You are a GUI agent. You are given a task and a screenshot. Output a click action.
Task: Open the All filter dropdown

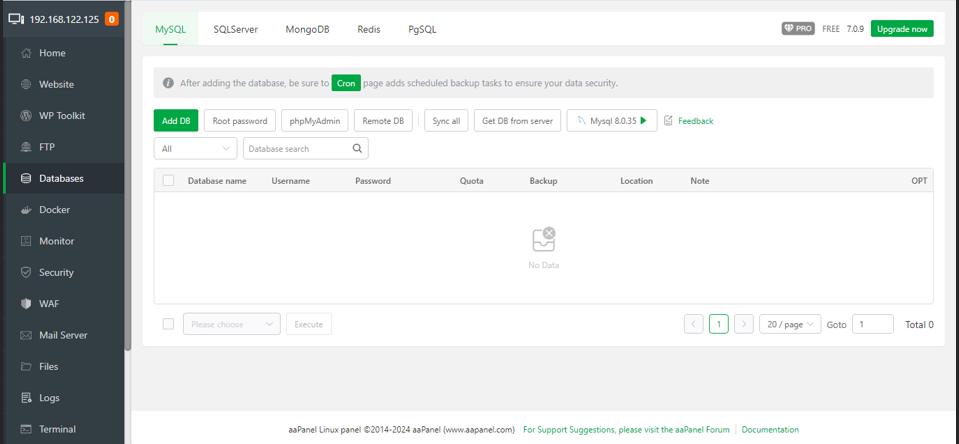tap(195, 149)
